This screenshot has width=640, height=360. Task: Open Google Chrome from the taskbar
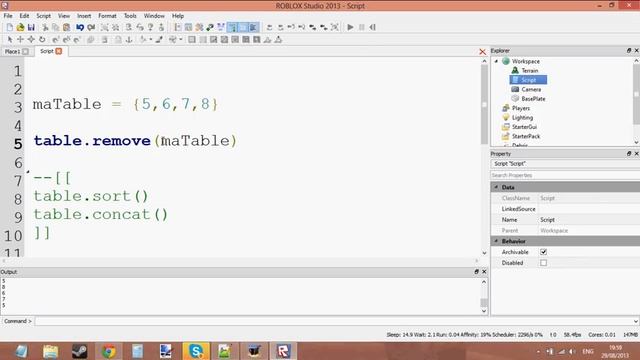click(x=109, y=351)
